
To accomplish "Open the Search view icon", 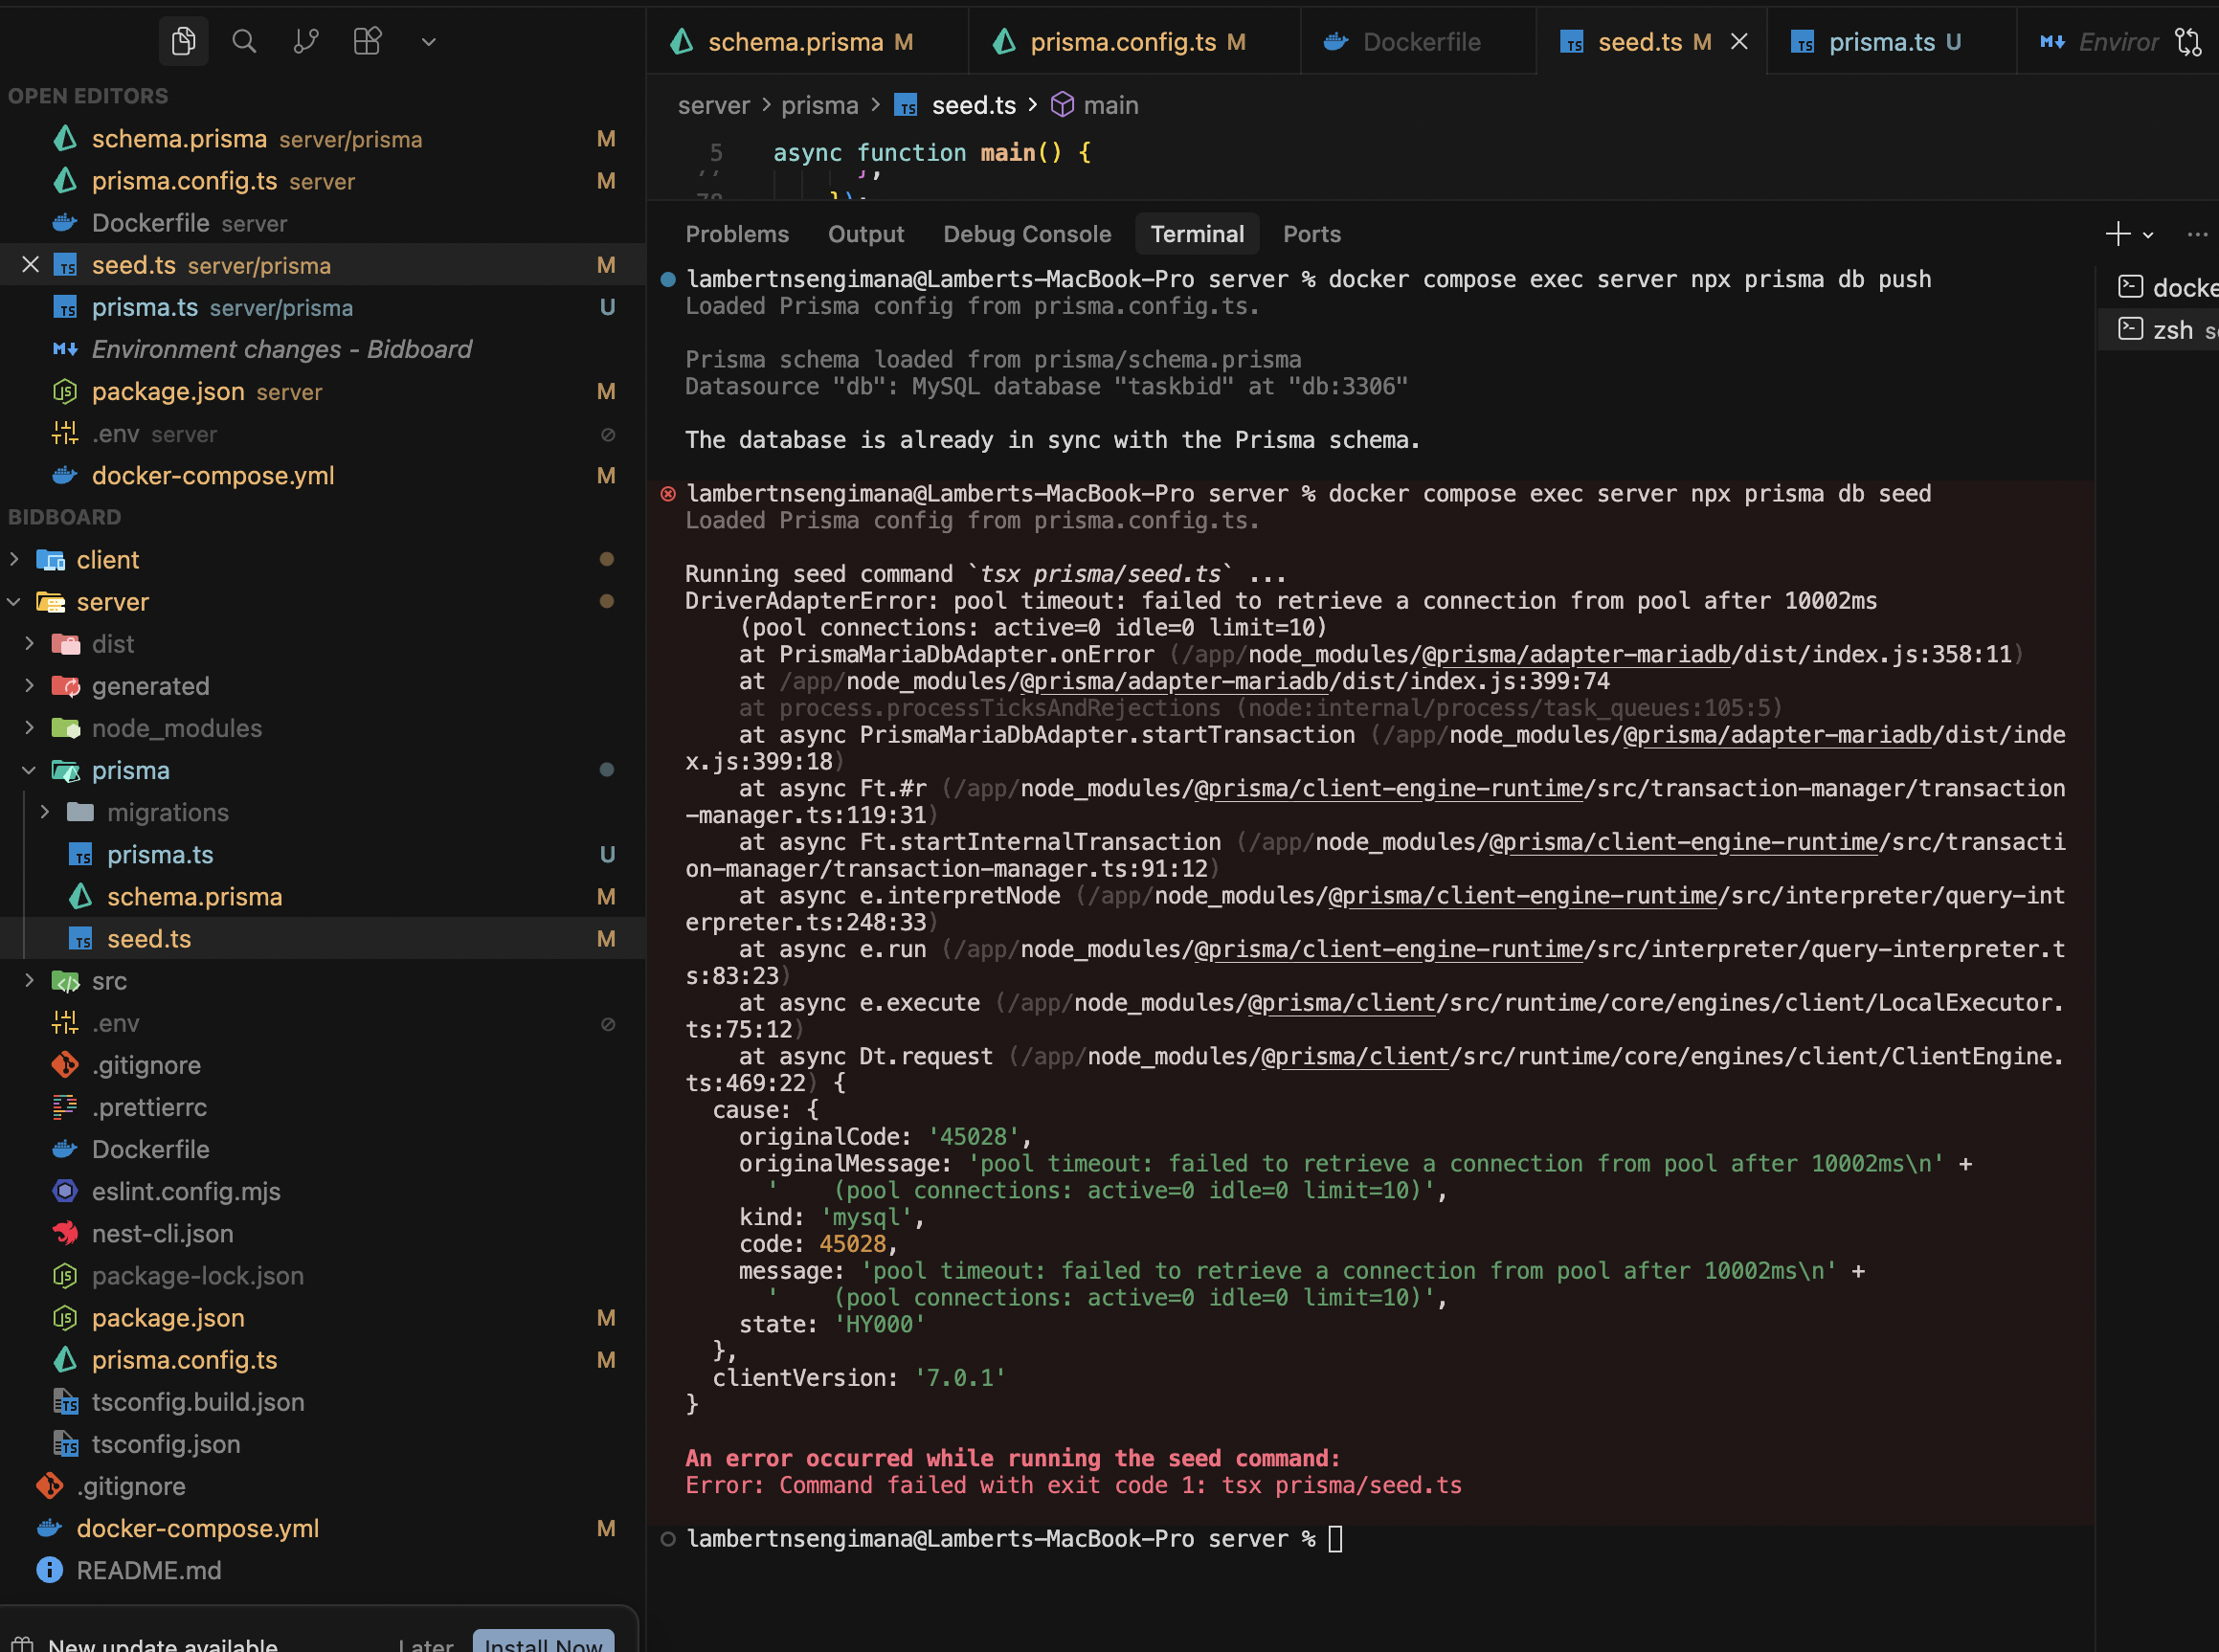I will (244, 41).
